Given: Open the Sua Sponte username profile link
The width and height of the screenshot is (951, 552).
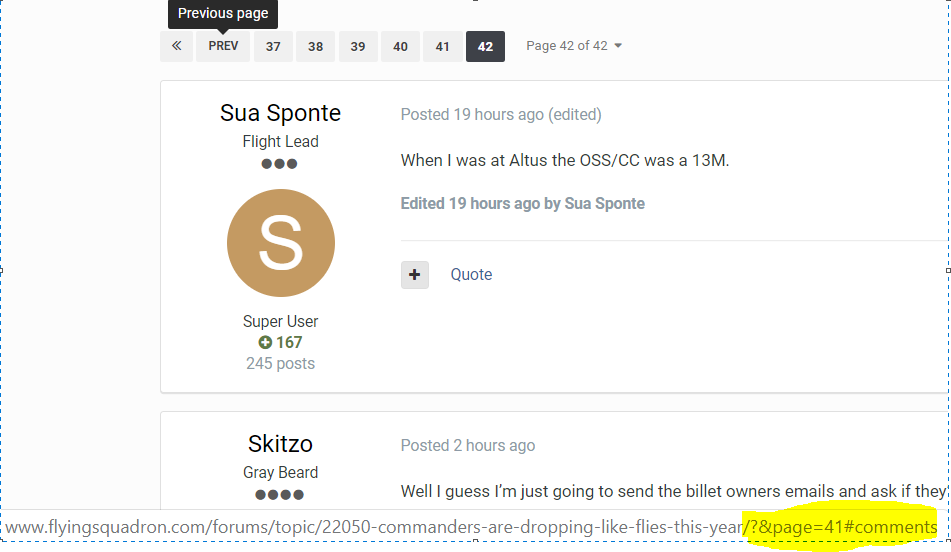Looking at the screenshot, I should click(x=280, y=113).
